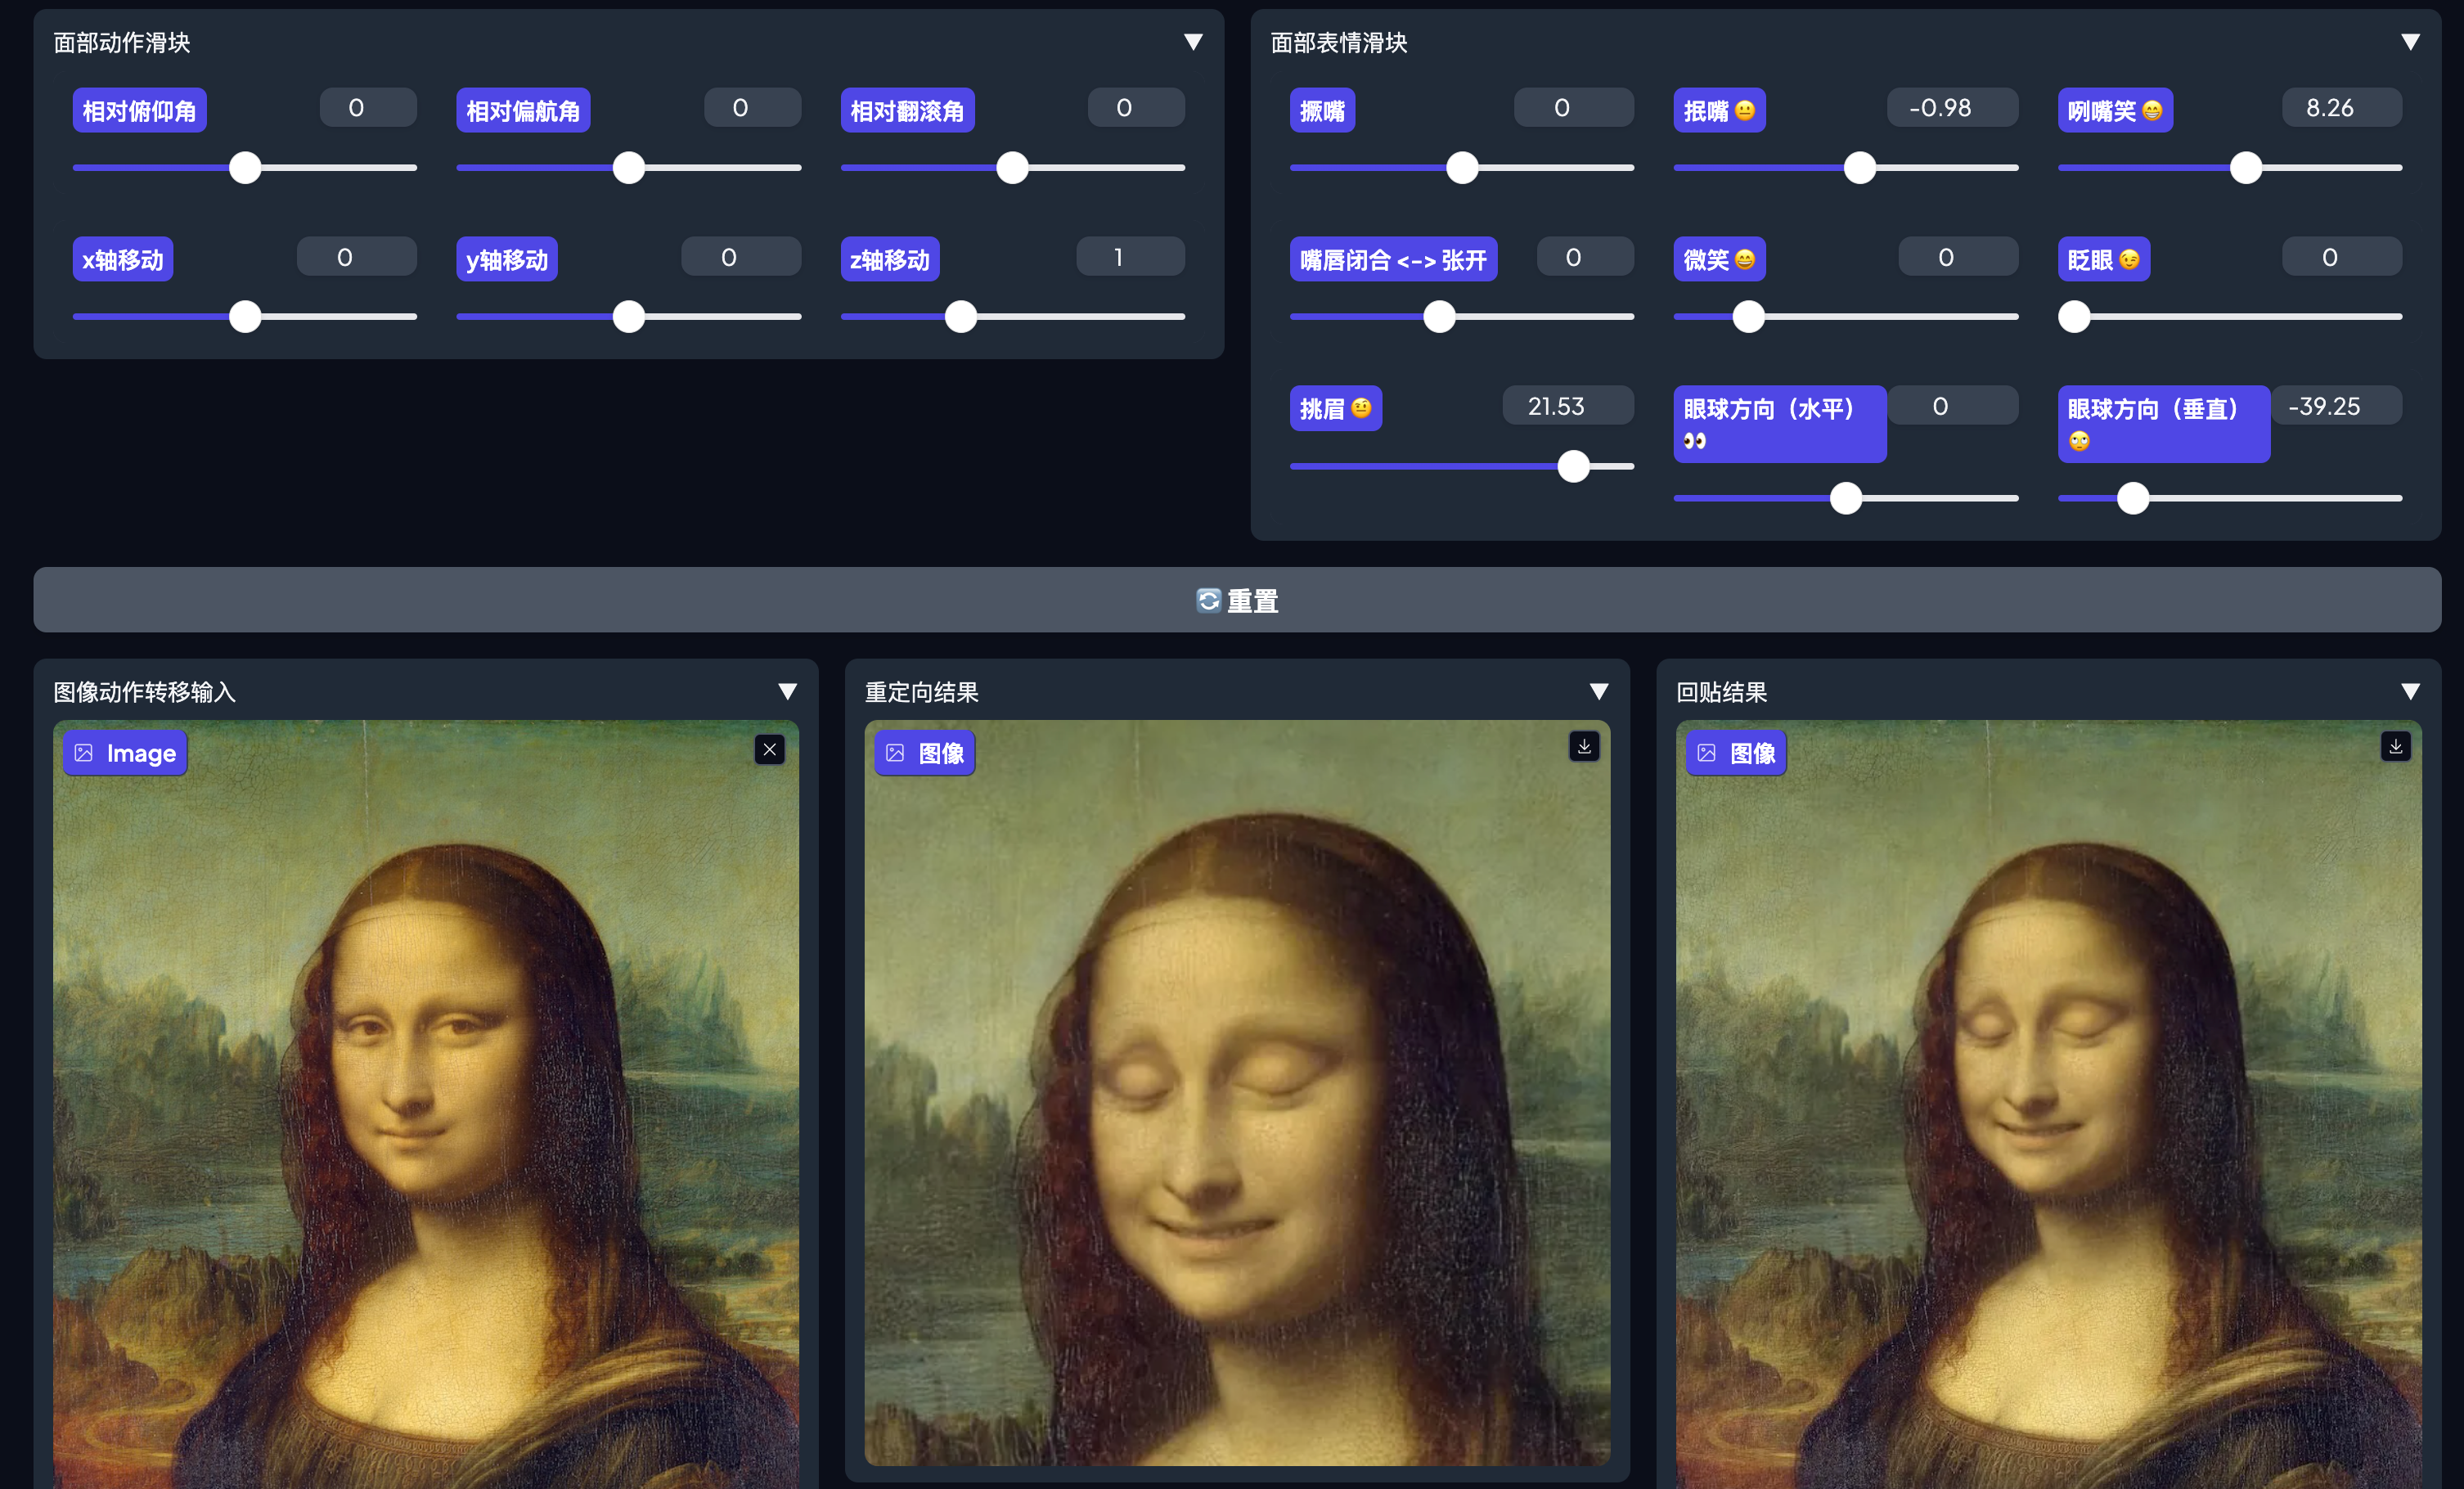Click the 回贴结果 panel title
This screenshot has width=2464, height=1489.
click(1722, 692)
